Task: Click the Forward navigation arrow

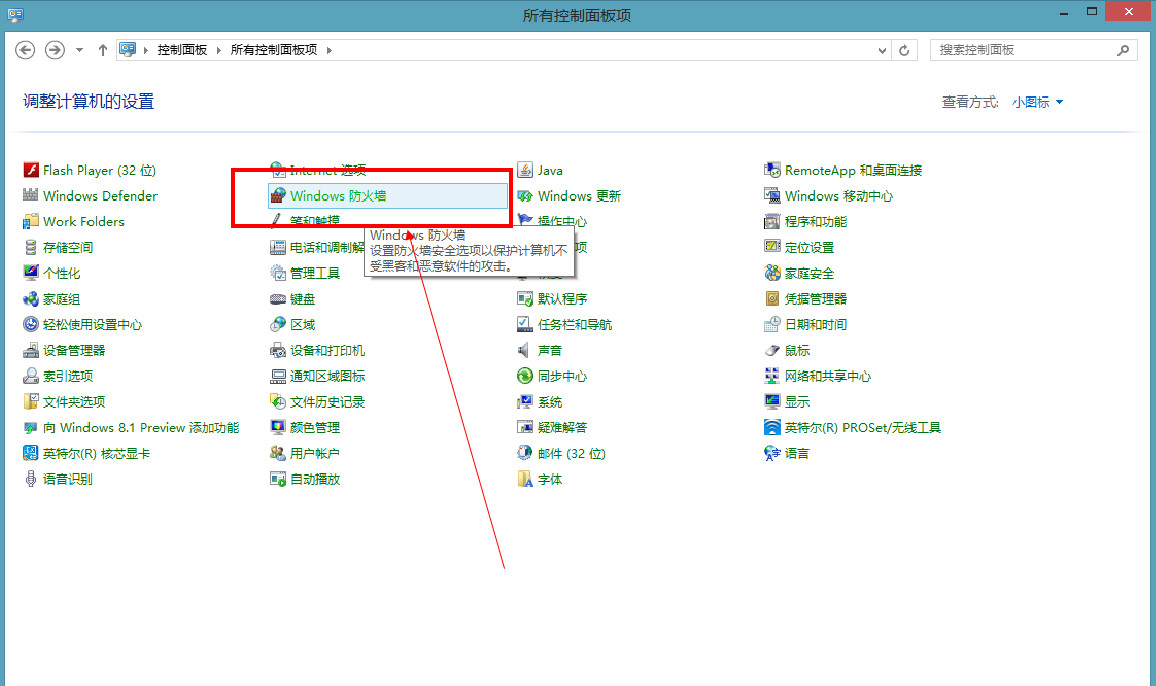Action: click(55, 49)
